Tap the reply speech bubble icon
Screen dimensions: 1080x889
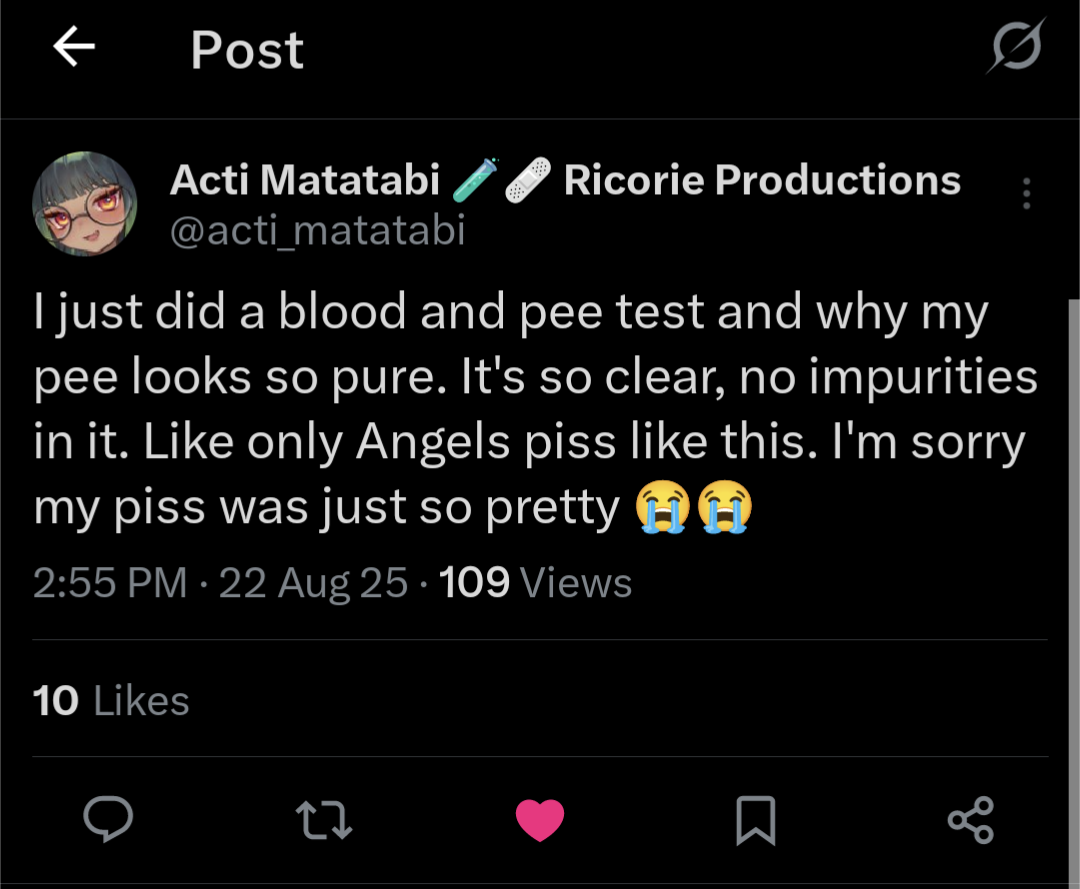(x=108, y=820)
